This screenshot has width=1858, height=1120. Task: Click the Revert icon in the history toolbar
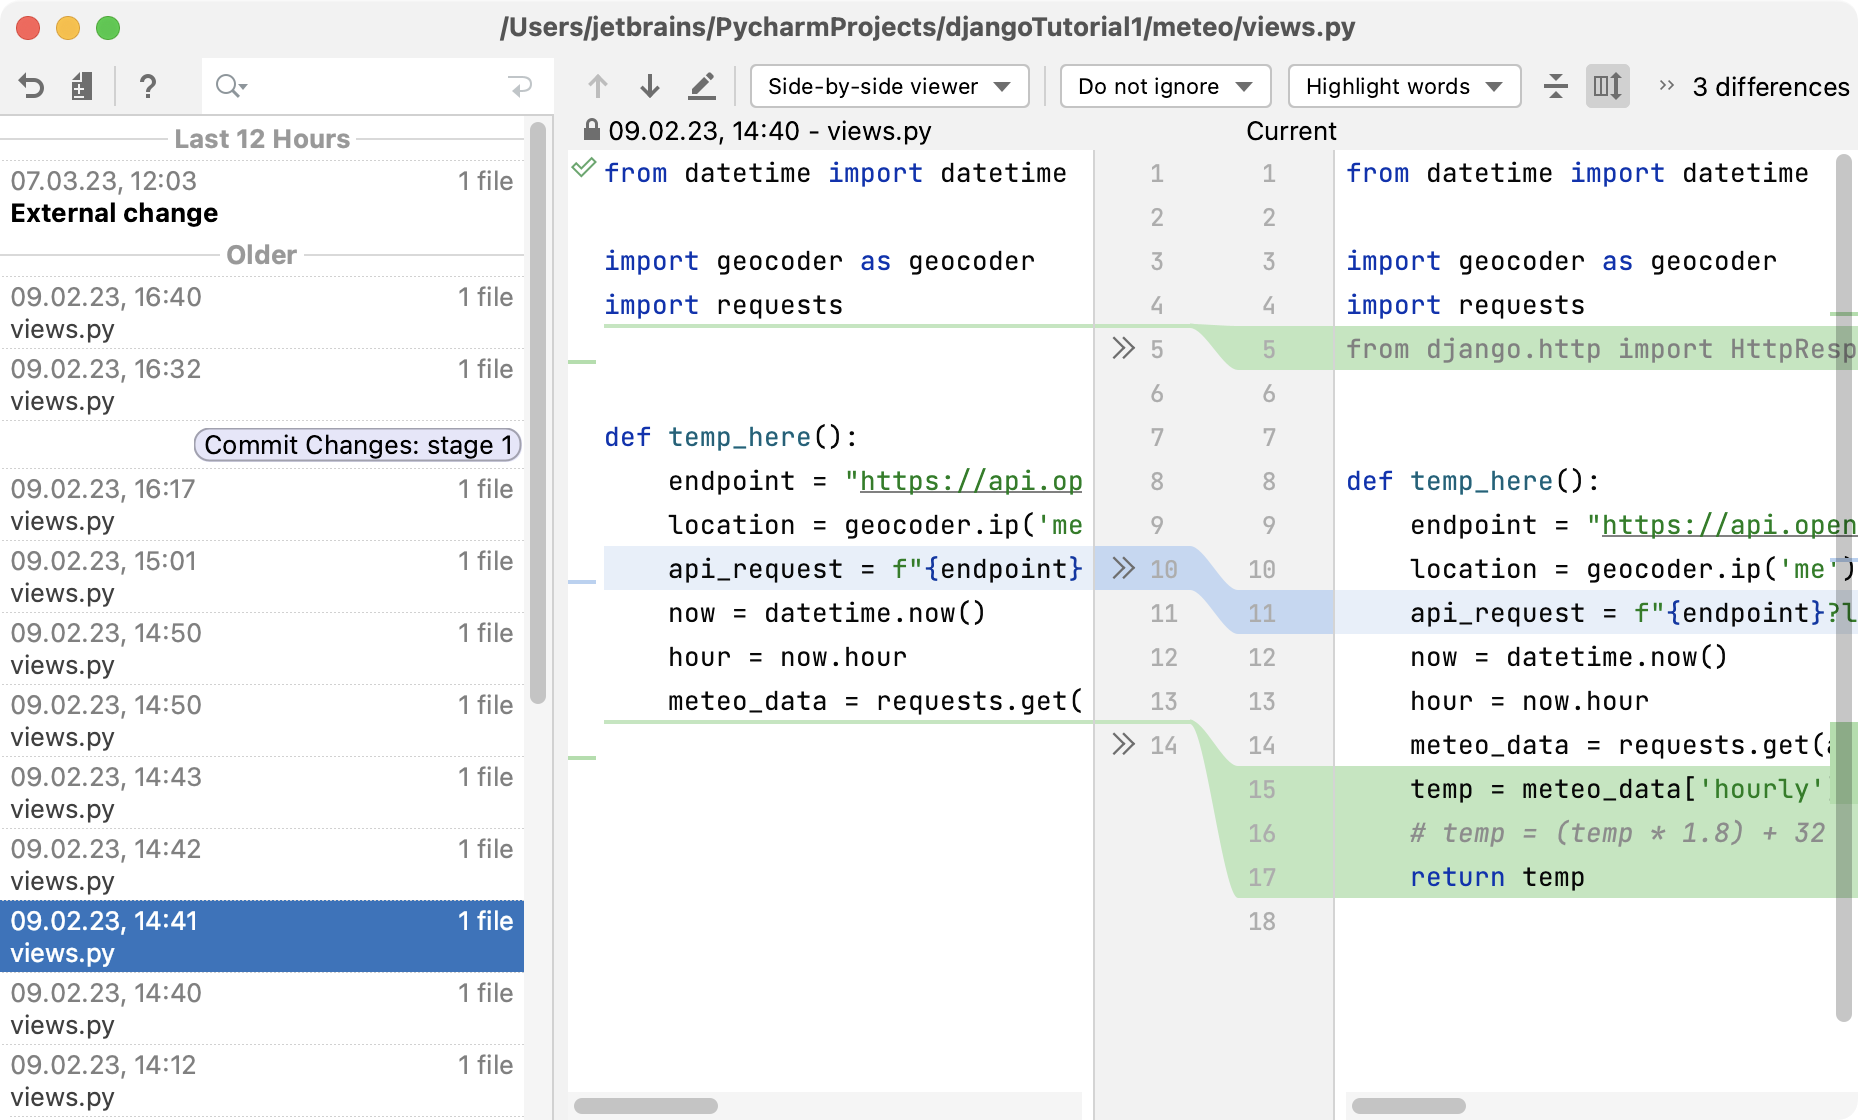pos(32,87)
